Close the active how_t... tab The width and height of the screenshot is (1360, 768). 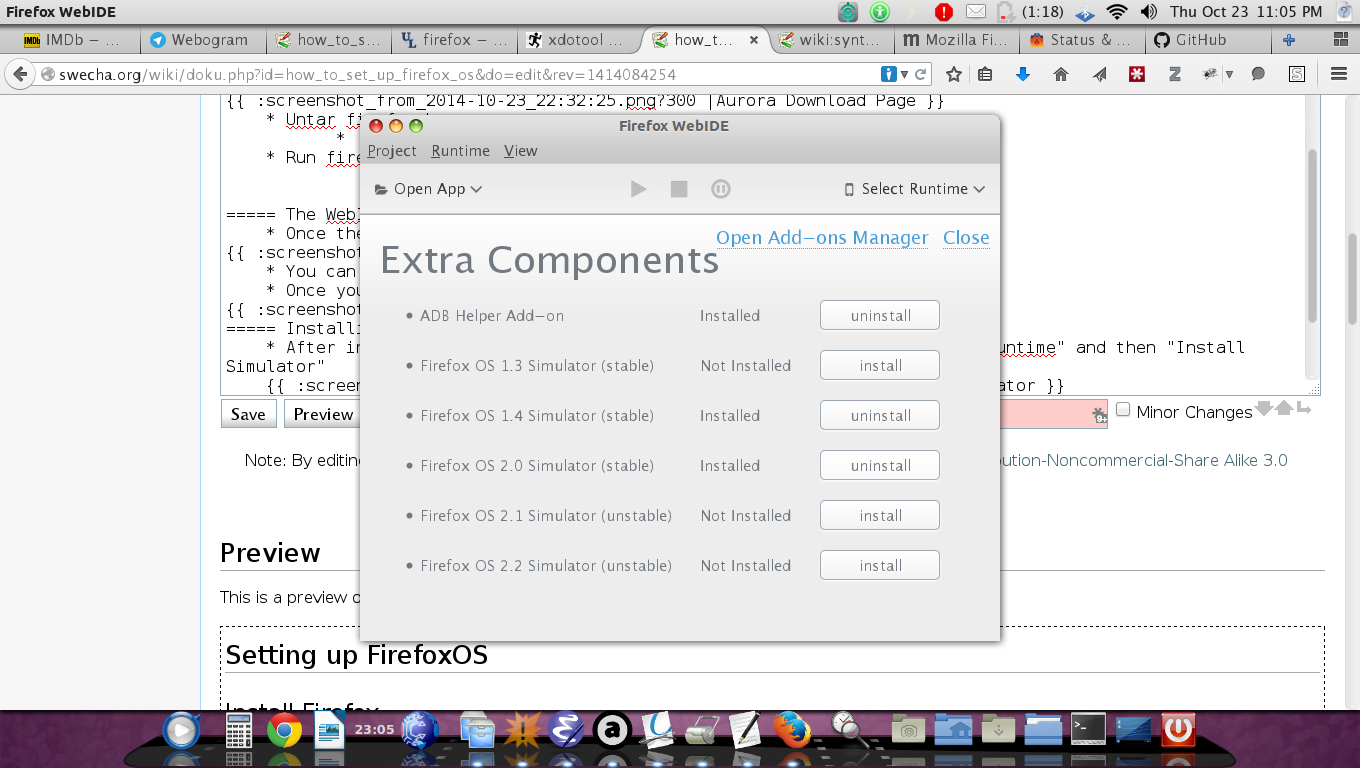(754, 41)
